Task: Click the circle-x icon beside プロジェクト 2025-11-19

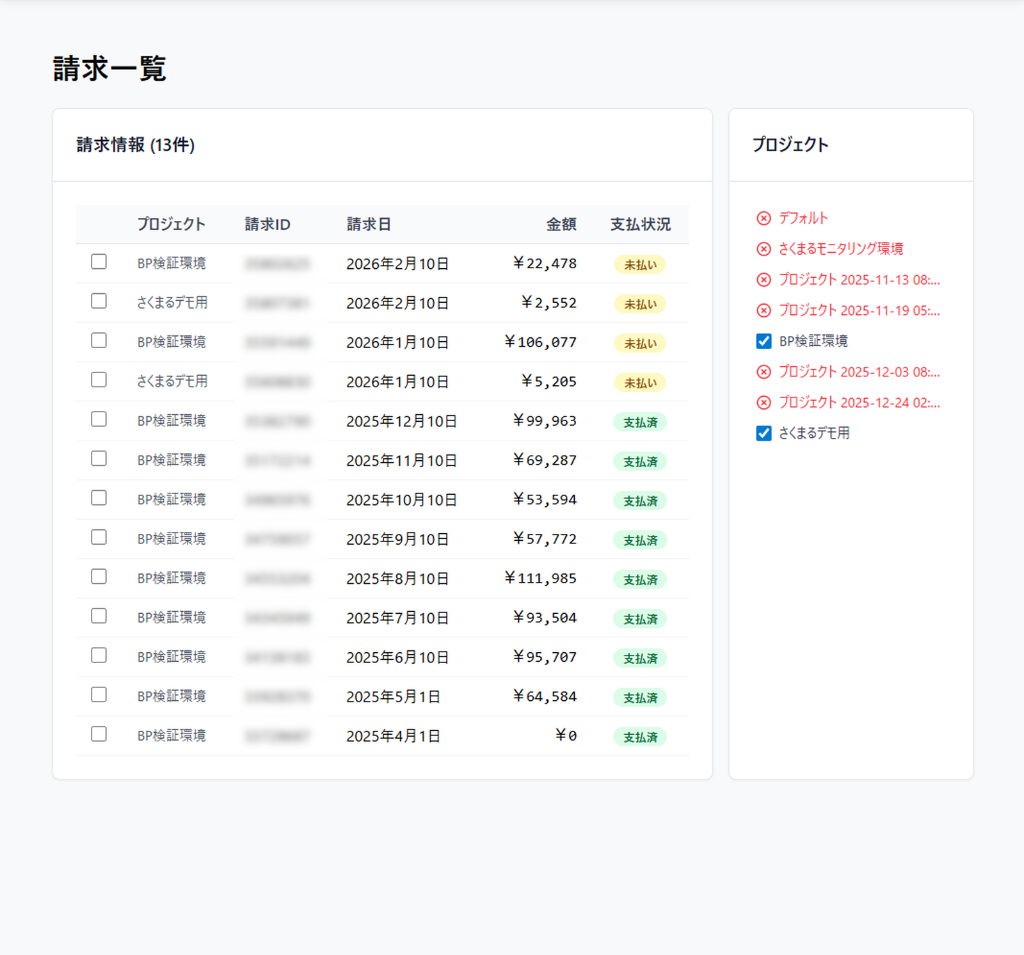Action: tap(763, 310)
